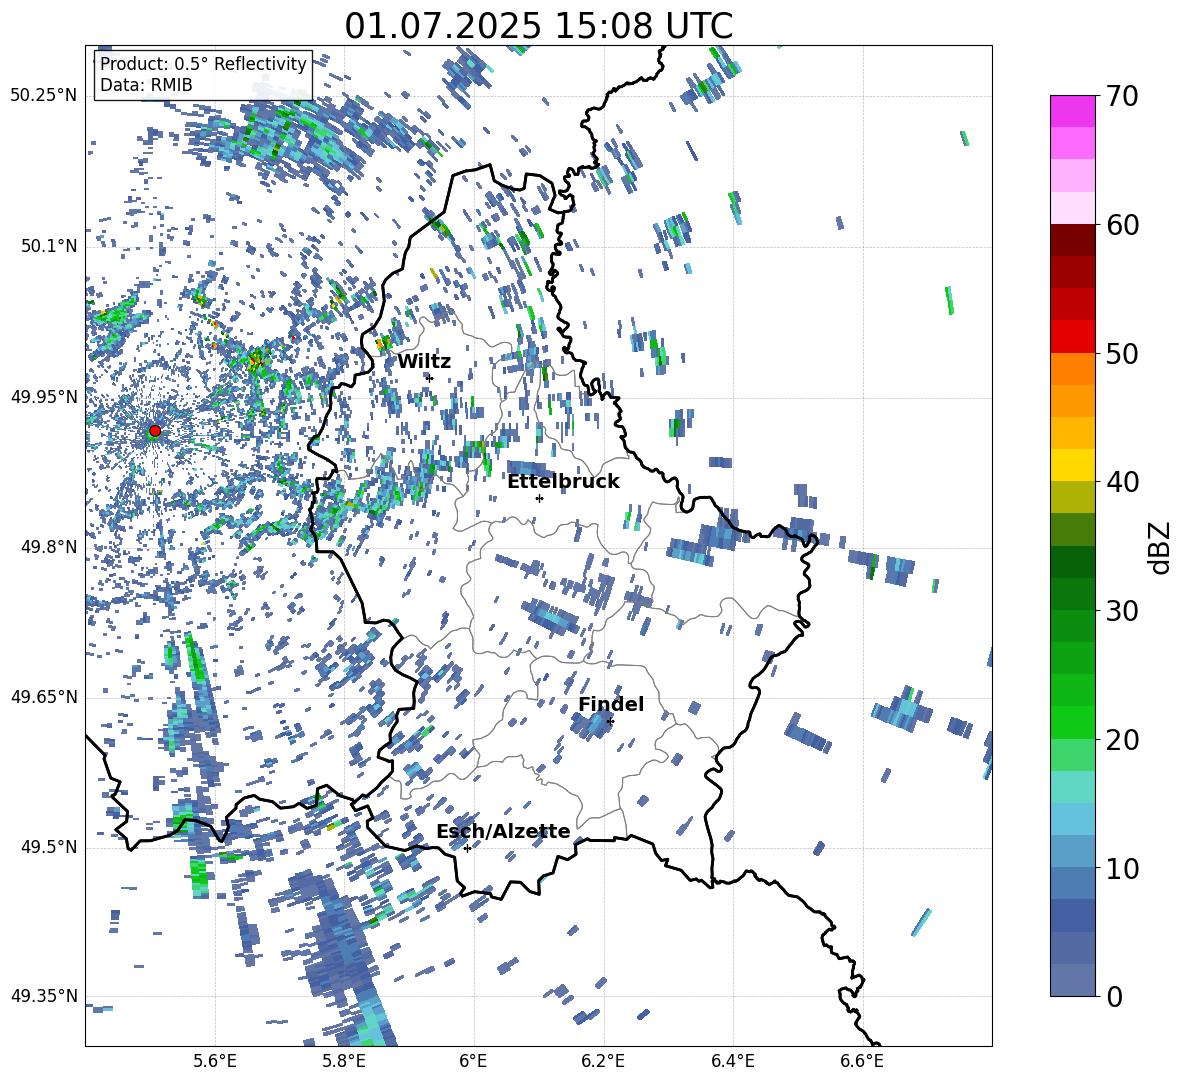
Task: Click the Ettelbruck location cross marker
Action: [539, 498]
